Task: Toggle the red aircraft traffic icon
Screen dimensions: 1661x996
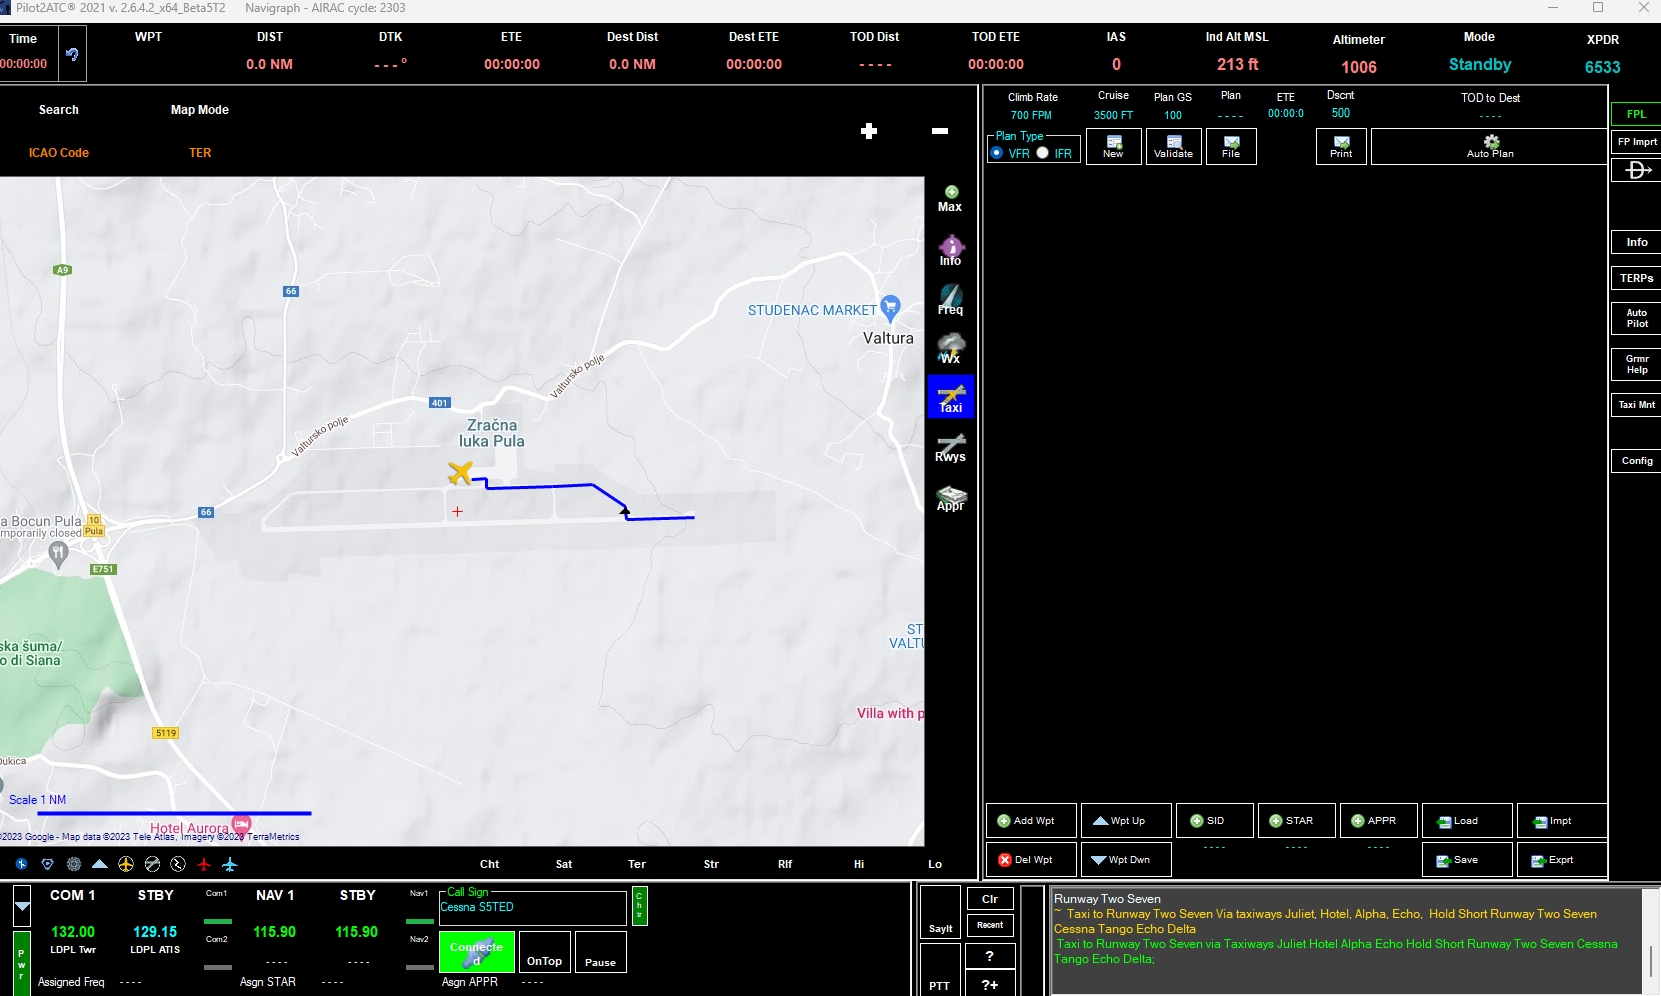Action: [x=204, y=864]
